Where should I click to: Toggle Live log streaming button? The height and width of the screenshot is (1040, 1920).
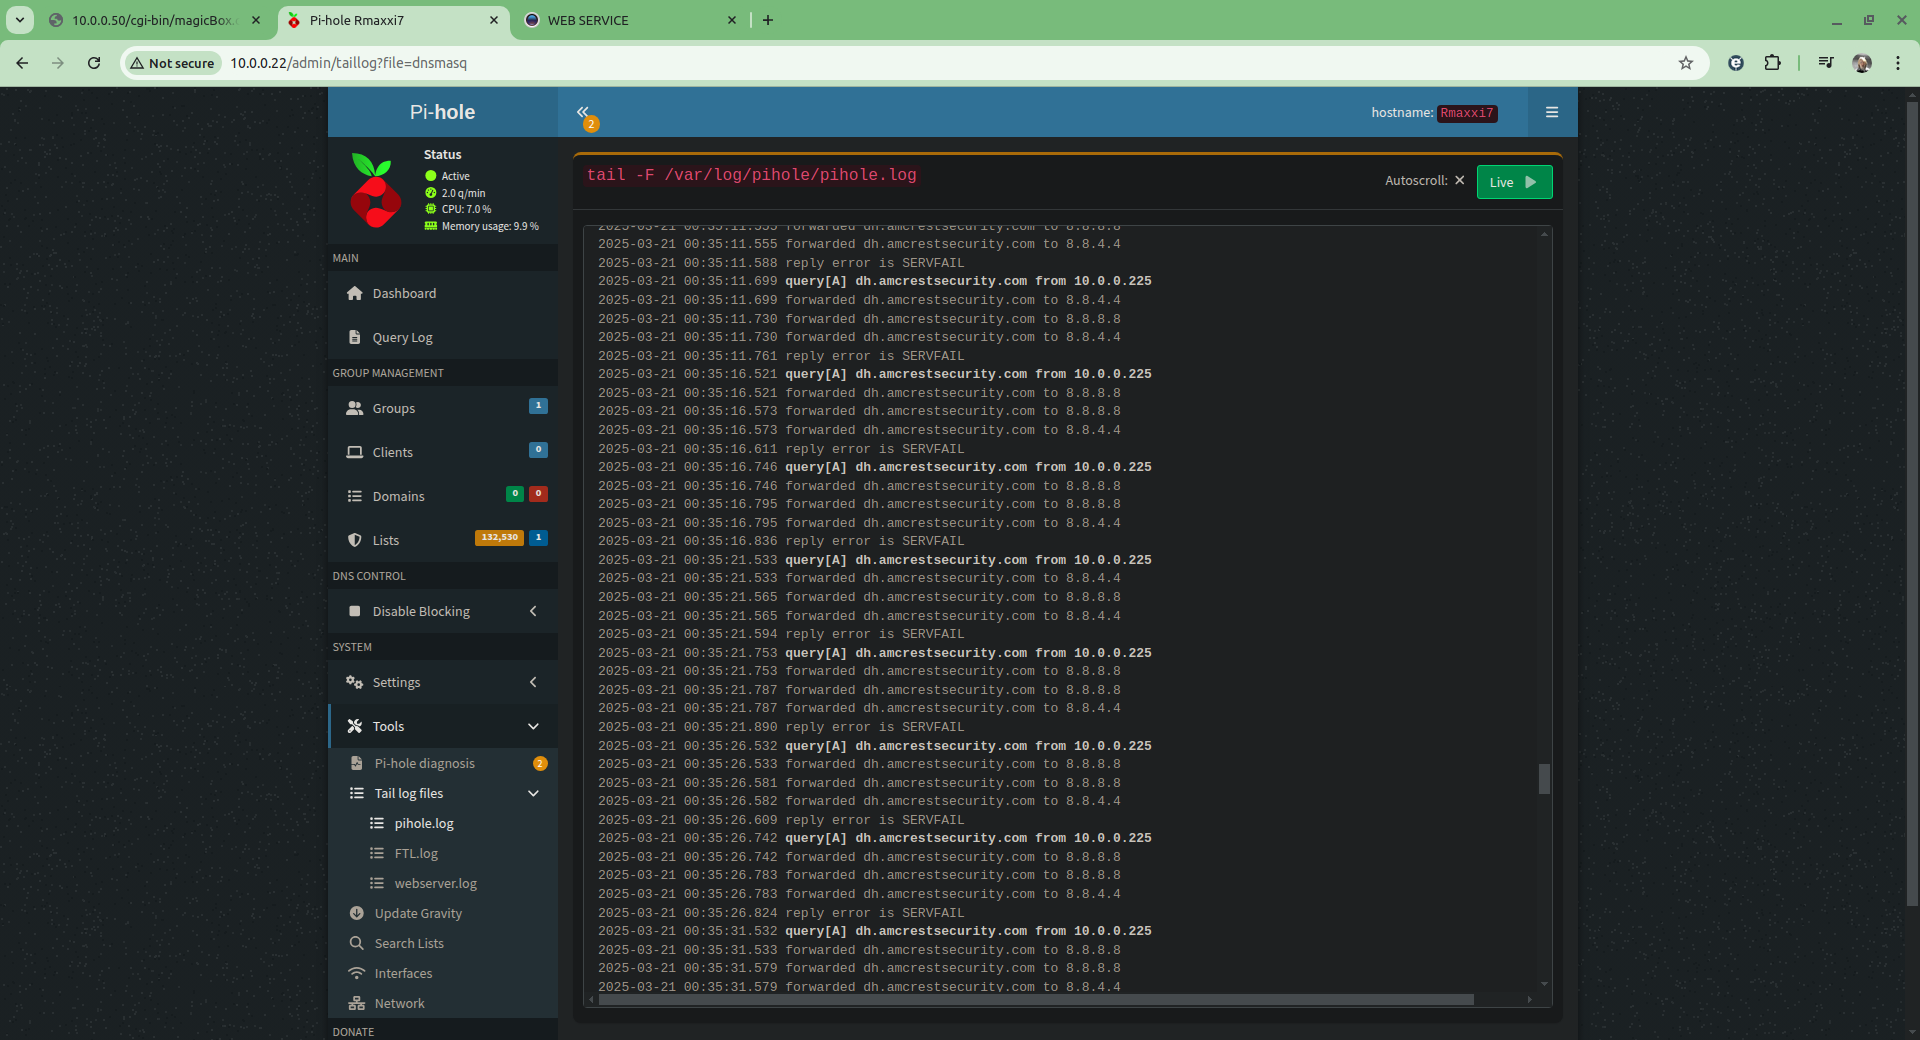[1514, 182]
